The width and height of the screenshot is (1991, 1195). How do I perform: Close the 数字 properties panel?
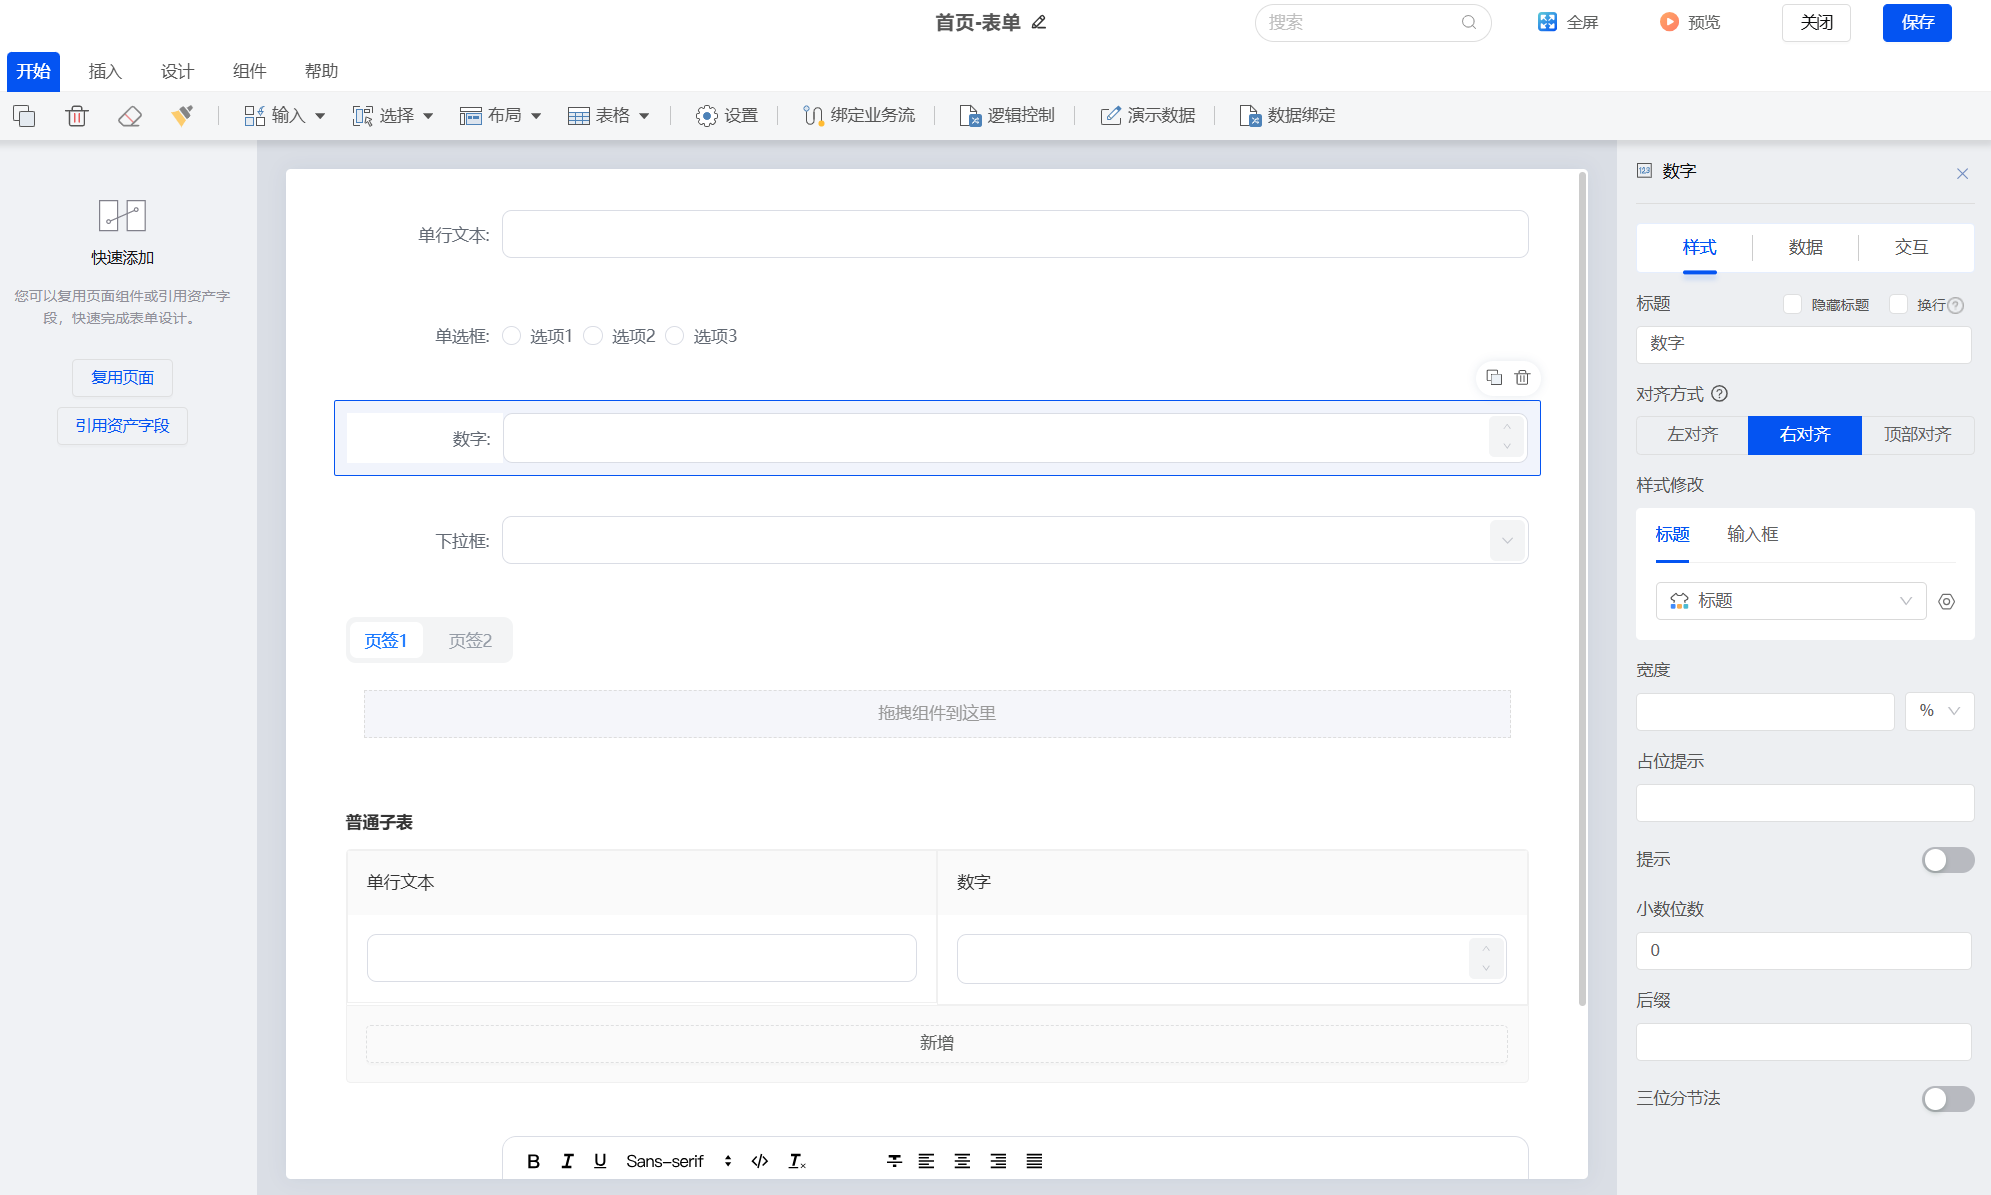click(1962, 173)
